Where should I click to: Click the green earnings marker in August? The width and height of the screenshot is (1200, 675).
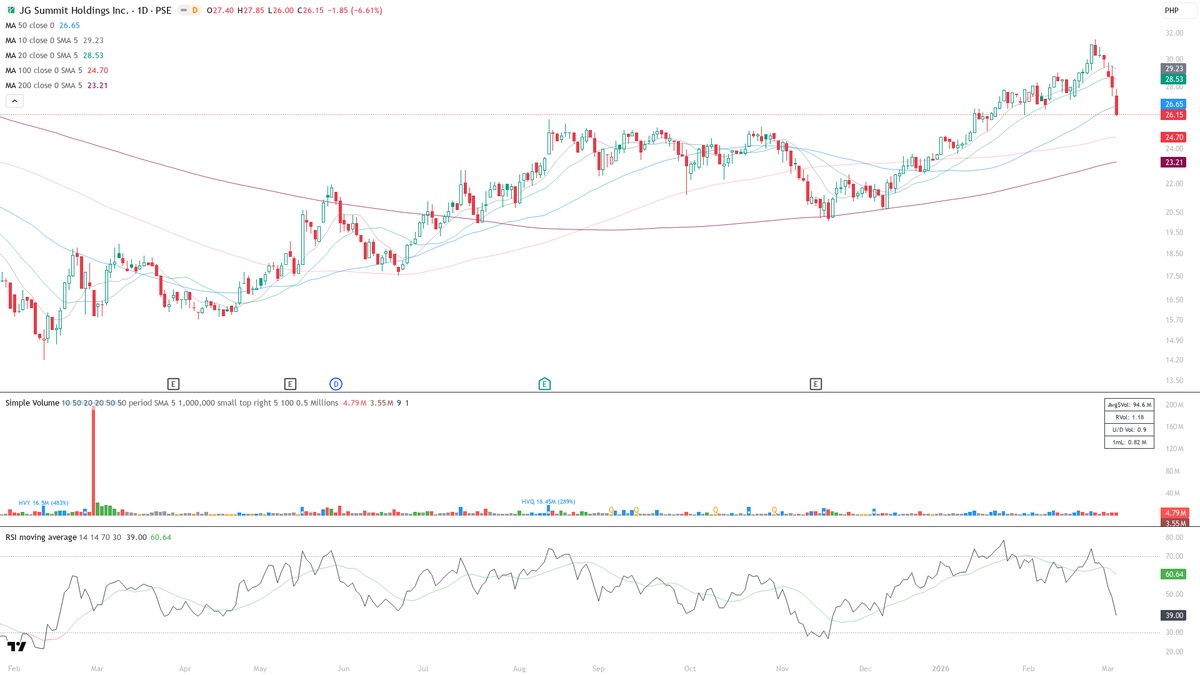tap(545, 383)
